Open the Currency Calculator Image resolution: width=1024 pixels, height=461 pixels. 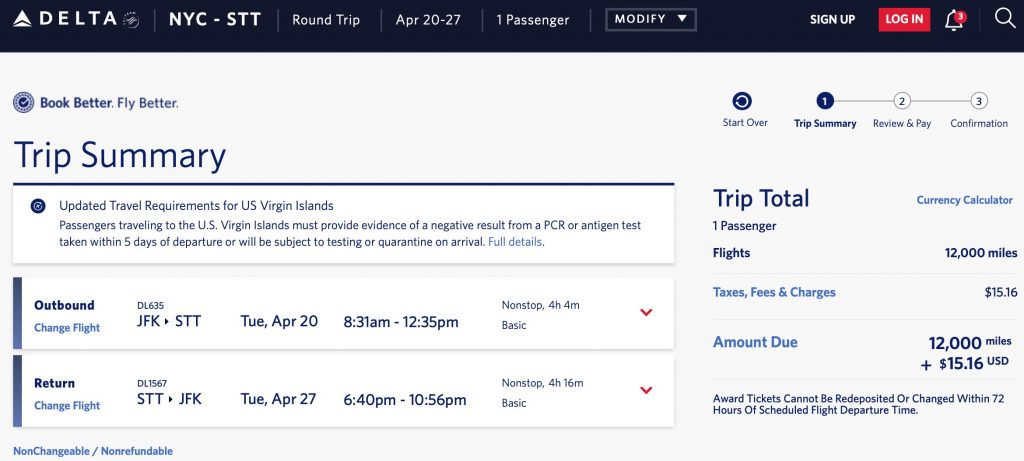point(964,200)
